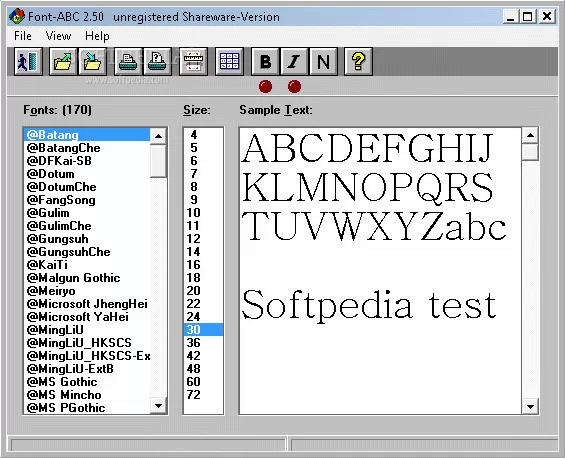Select @GungsuhChe font
Screen dimensions: 565x458
[87, 252]
